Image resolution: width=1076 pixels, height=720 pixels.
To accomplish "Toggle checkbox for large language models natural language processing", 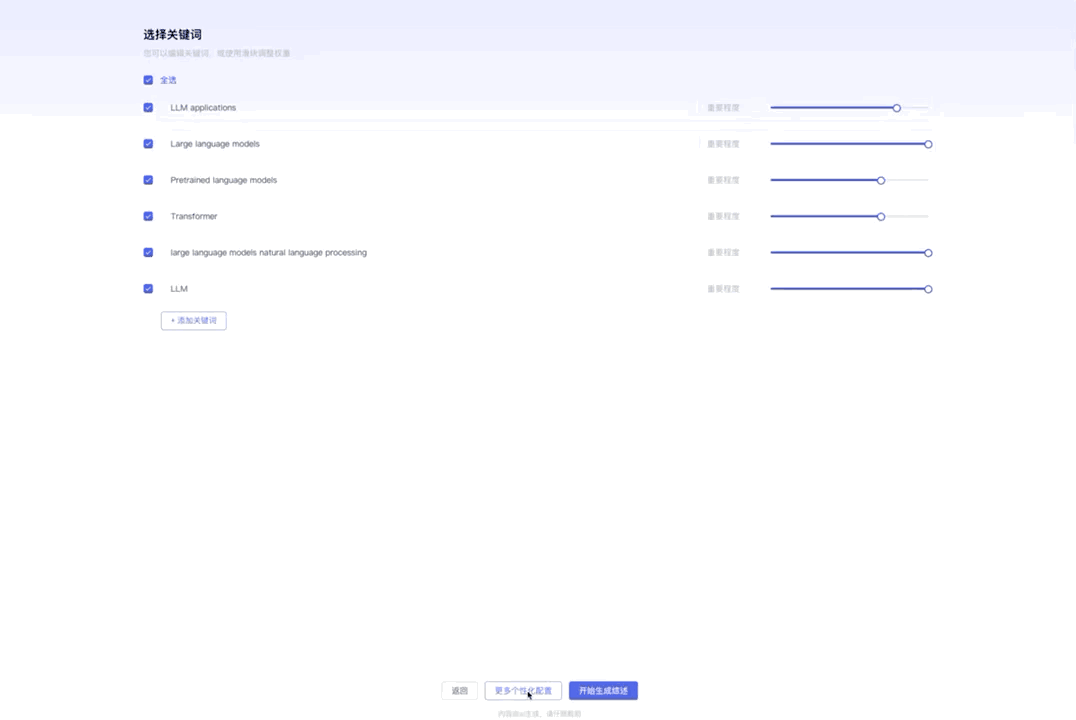I will pos(148,253).
